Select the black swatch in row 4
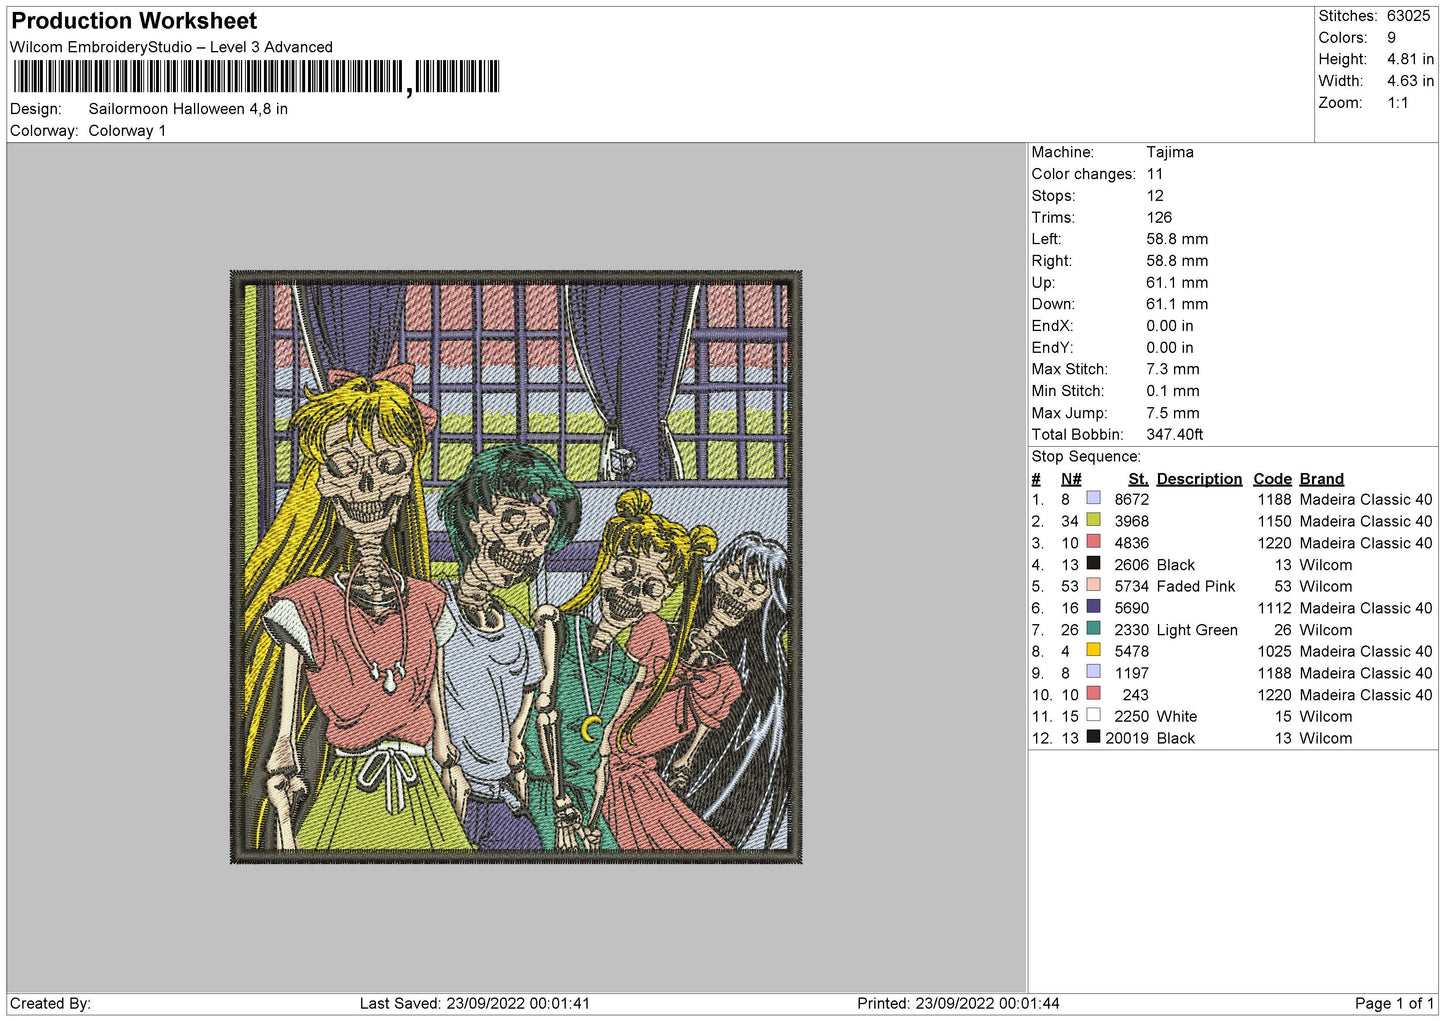This screenshot has width=1445, height=1021. tap(1093, 564)
